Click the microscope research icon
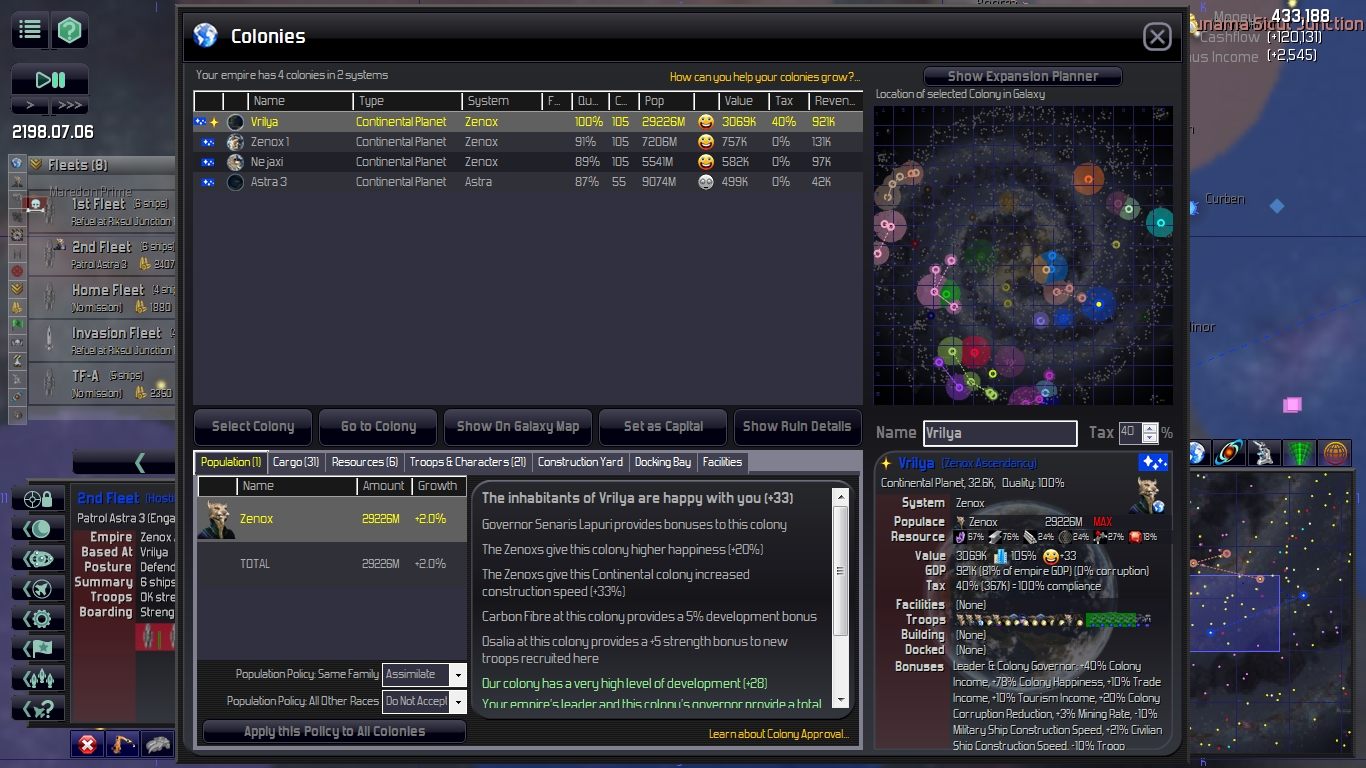The width and height of the screenshot is (1366, 768). (x=1264, y=453)
